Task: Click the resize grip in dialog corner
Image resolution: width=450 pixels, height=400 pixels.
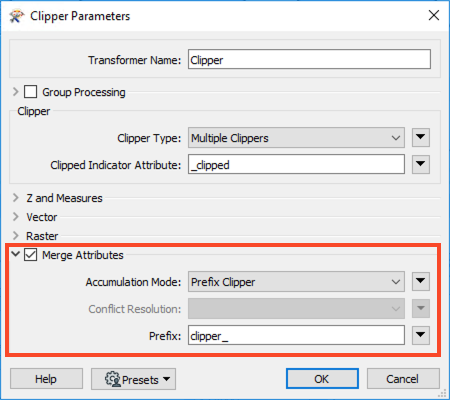Action: 443,393
